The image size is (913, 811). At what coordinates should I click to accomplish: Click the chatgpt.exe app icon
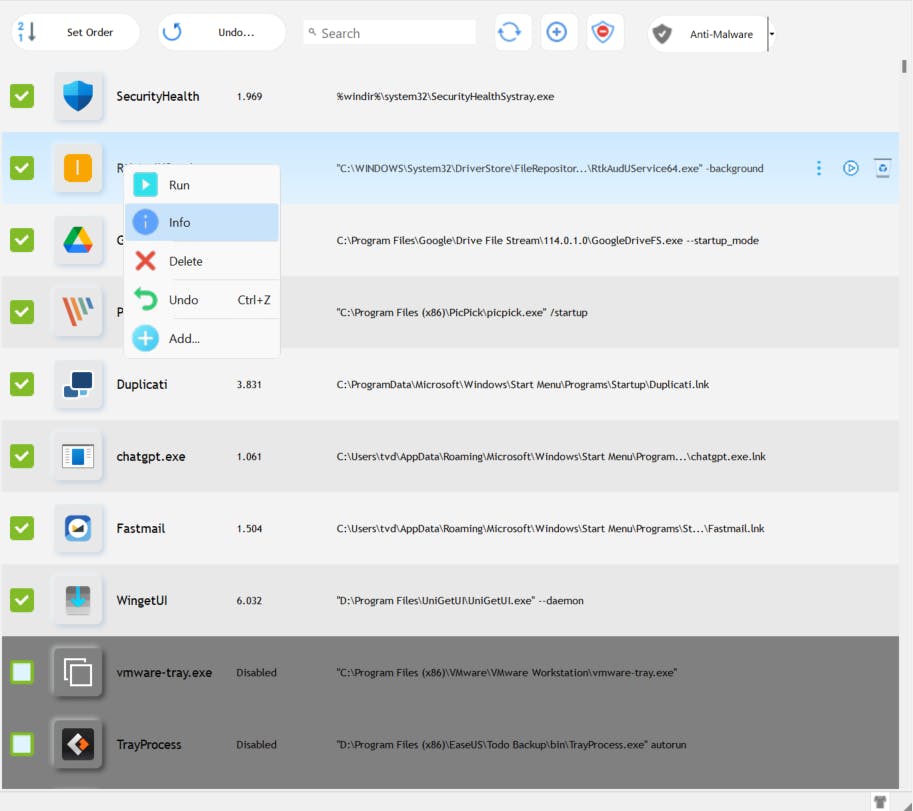(x=78, y=456)
